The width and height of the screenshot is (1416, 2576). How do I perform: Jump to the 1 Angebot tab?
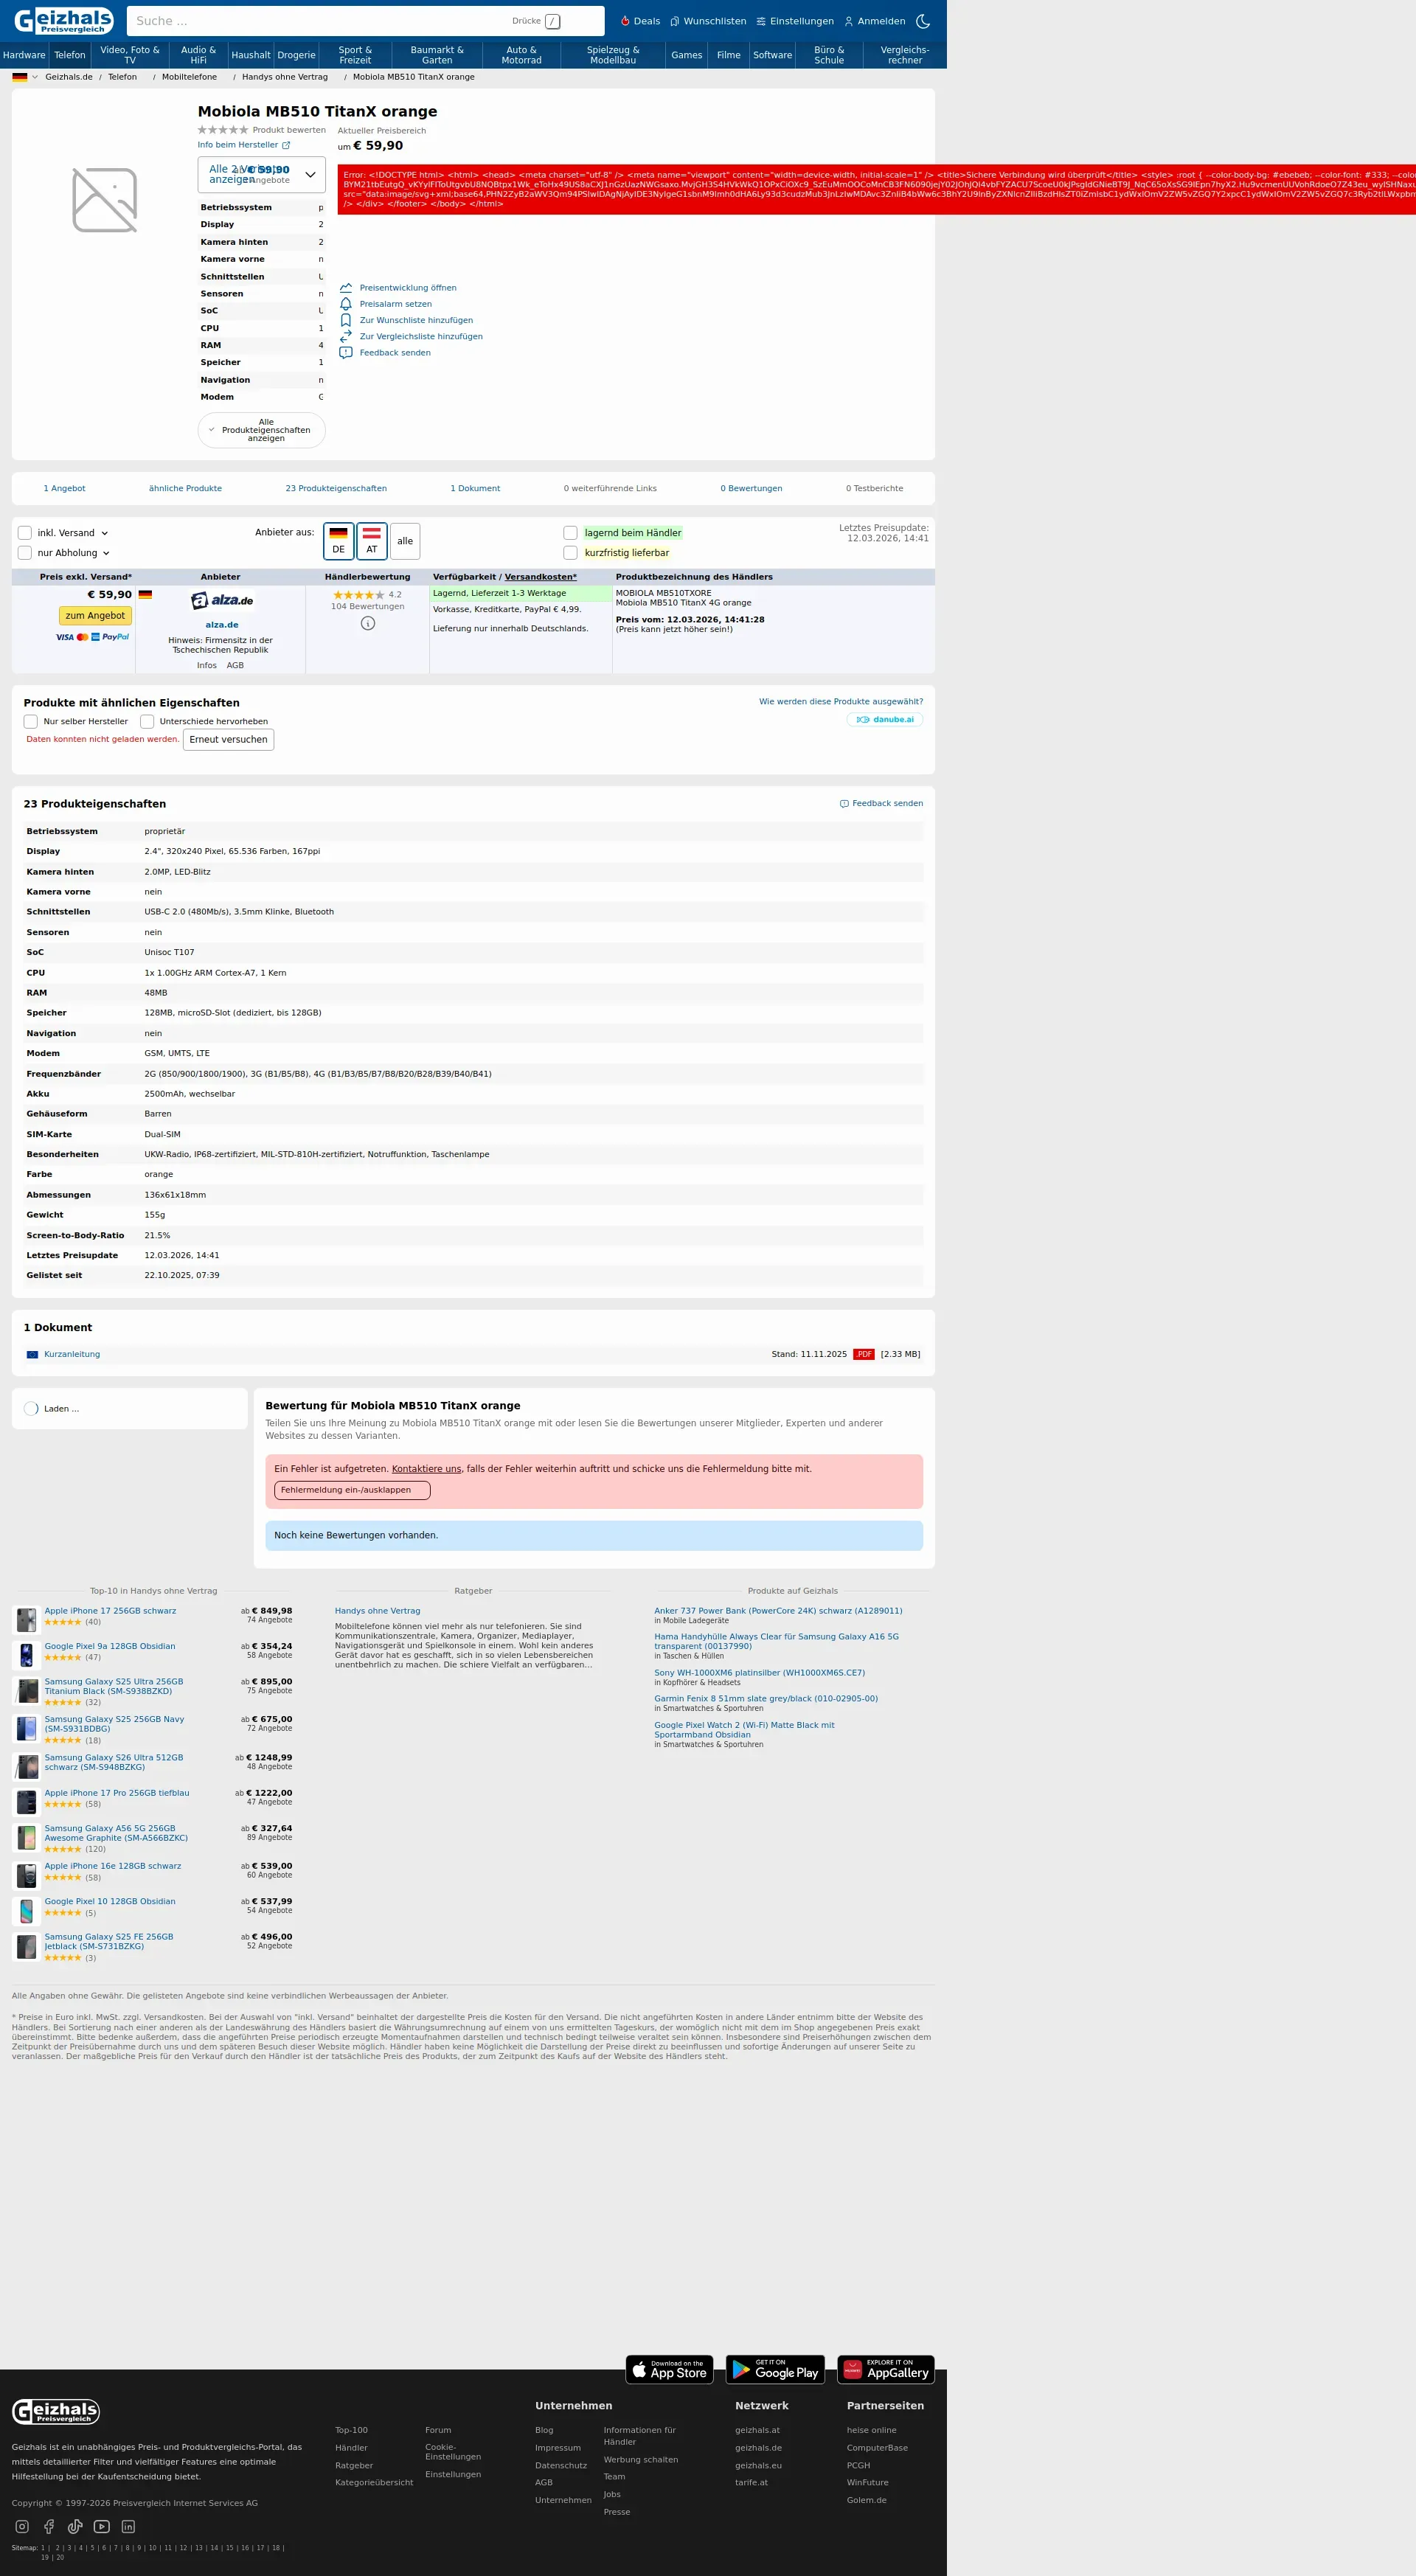coord(65,489)
